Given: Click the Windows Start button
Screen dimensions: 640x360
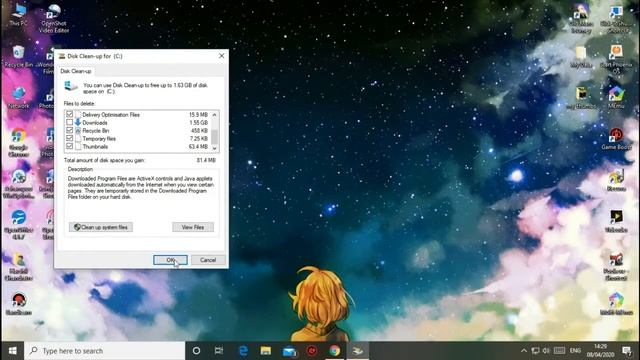Looking at the screenshot, I should pos(12,351).
